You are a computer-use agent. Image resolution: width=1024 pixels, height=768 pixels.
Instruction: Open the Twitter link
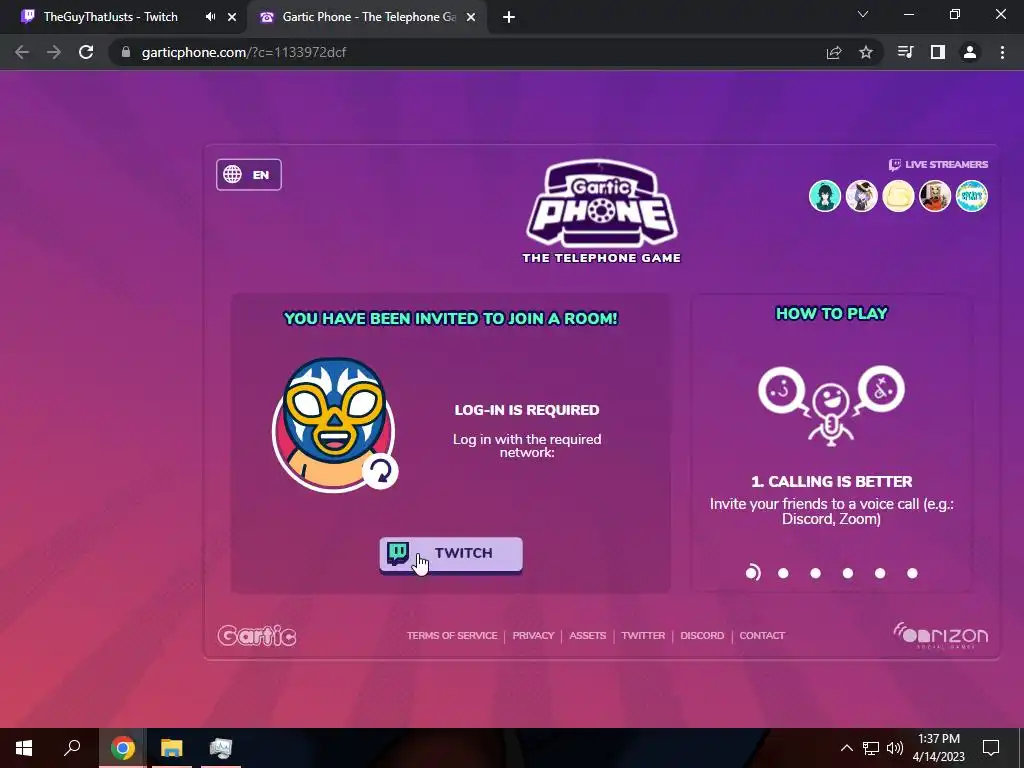click(x=643, y=635)
